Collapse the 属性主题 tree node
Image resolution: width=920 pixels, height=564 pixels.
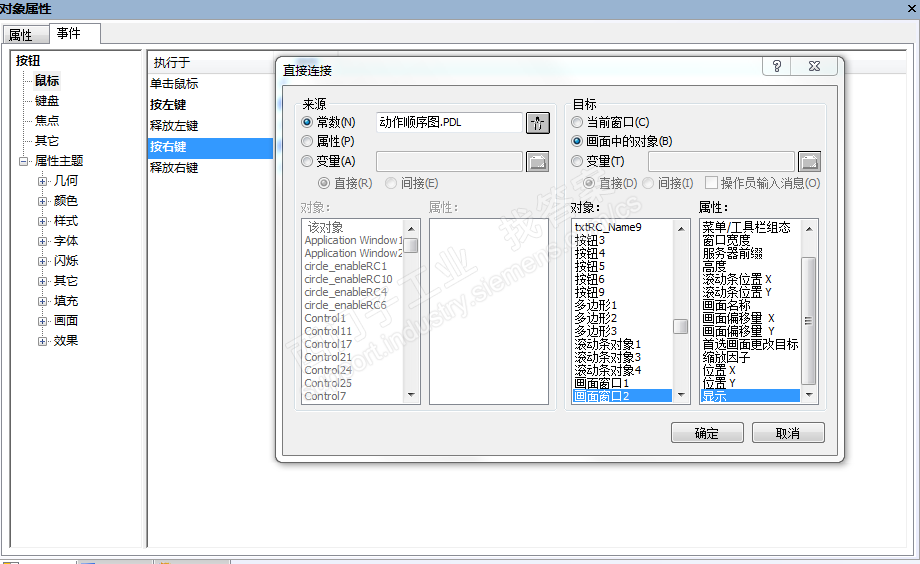click(x=23, y=161)
